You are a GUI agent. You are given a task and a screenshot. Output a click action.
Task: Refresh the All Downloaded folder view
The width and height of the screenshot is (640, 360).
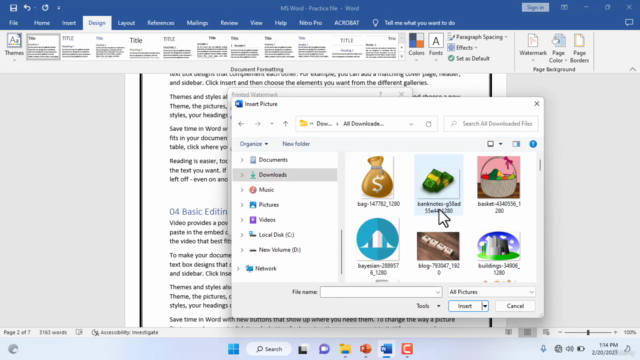[428, 124]
